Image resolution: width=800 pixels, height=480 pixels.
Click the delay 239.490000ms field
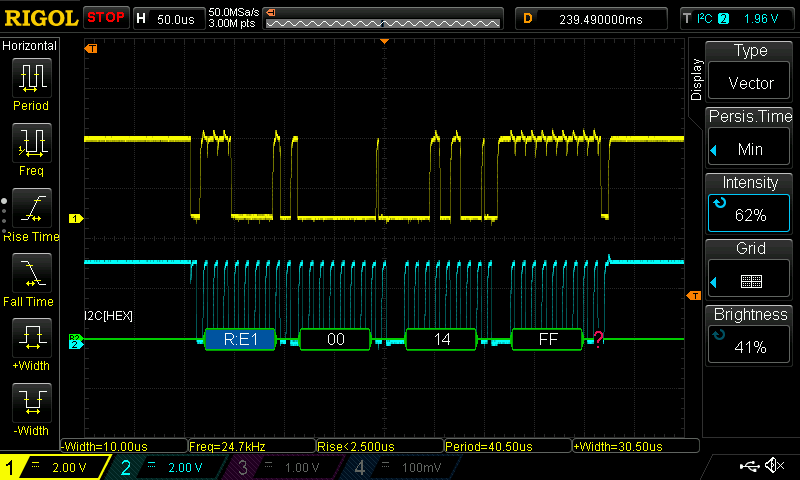[x=591, y=19]
